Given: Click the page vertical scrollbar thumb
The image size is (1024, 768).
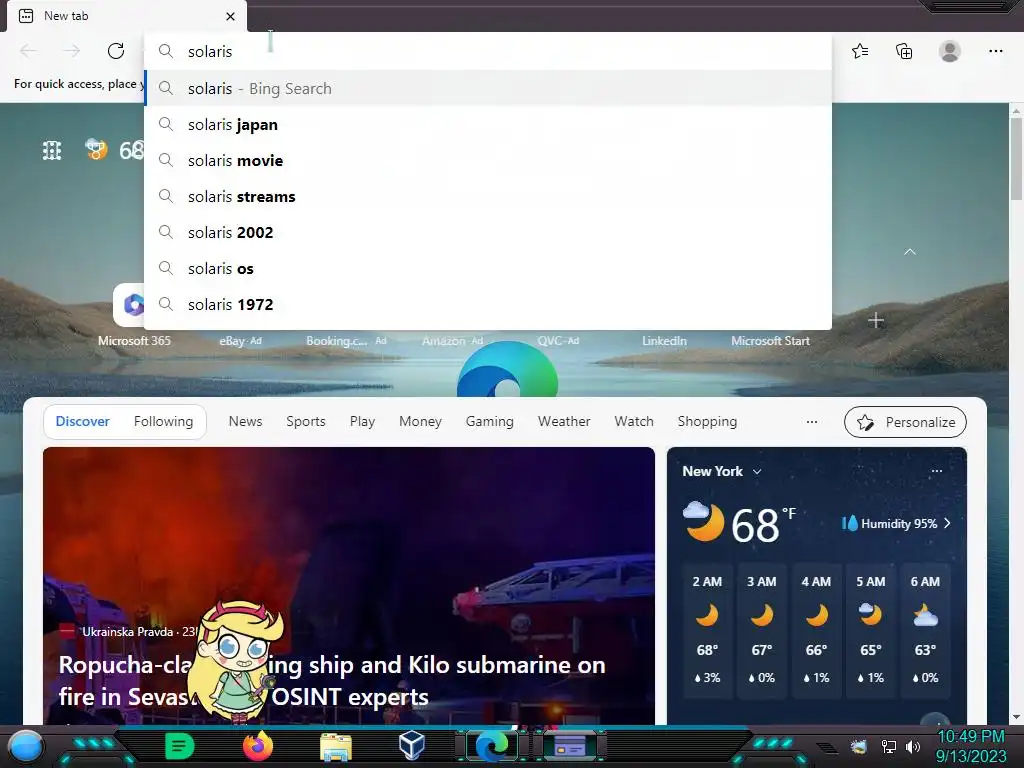Looking at the screenshot, I should pyautogui.click(x=1016, y=160).
